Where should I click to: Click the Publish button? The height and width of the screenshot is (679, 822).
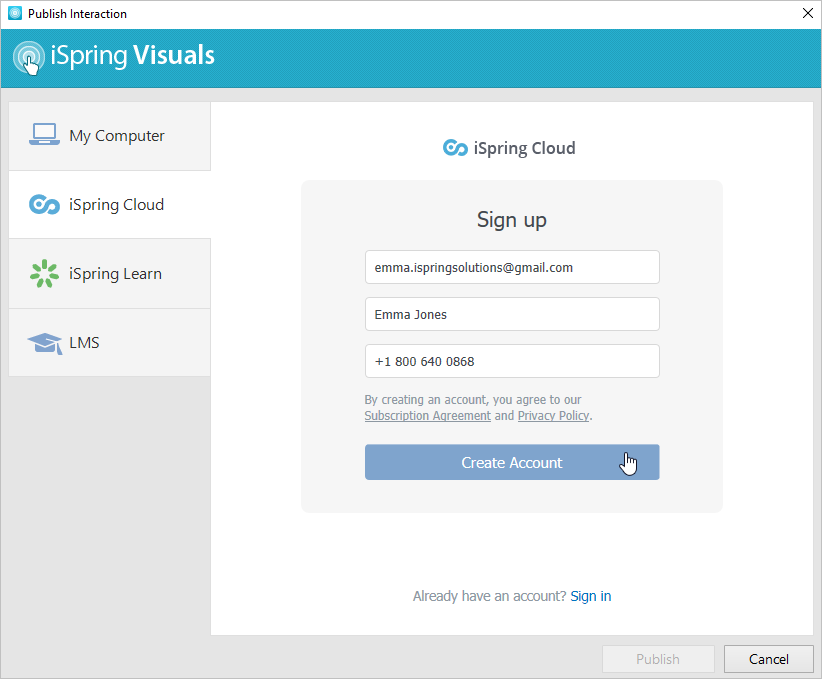tap(658, 659)
